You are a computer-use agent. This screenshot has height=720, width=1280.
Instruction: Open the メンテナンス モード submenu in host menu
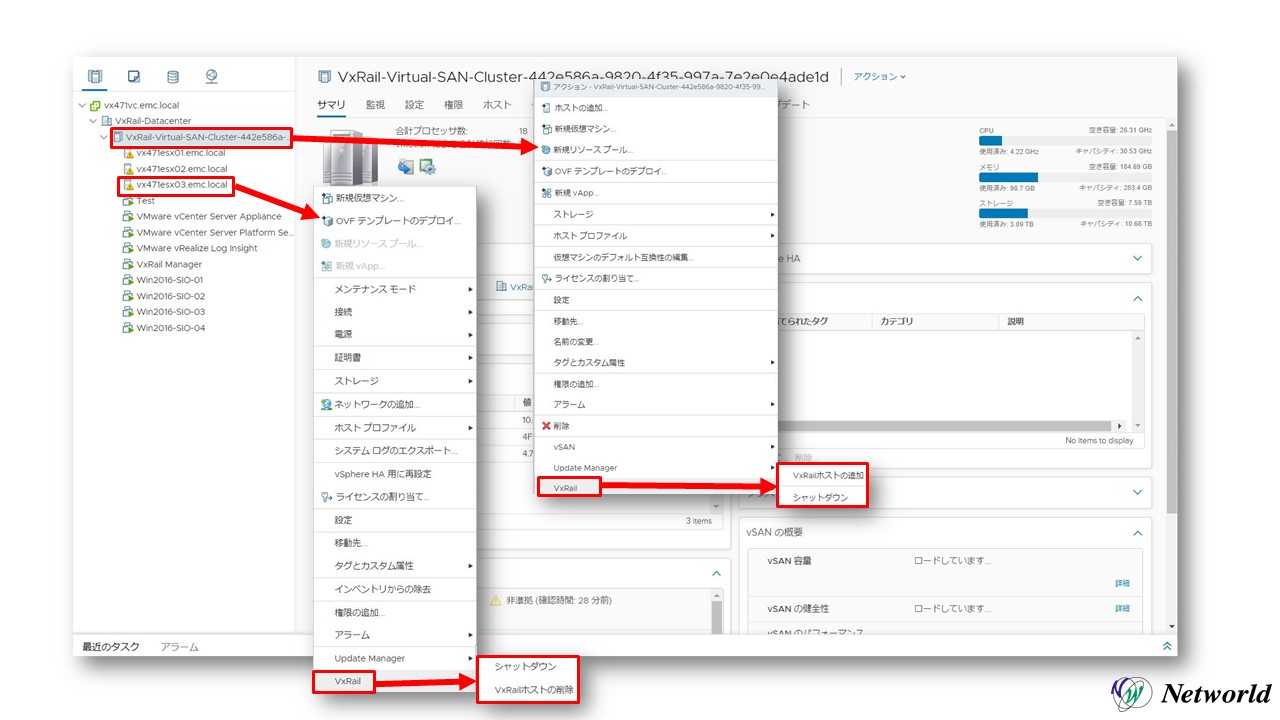[x=395, y=289]
